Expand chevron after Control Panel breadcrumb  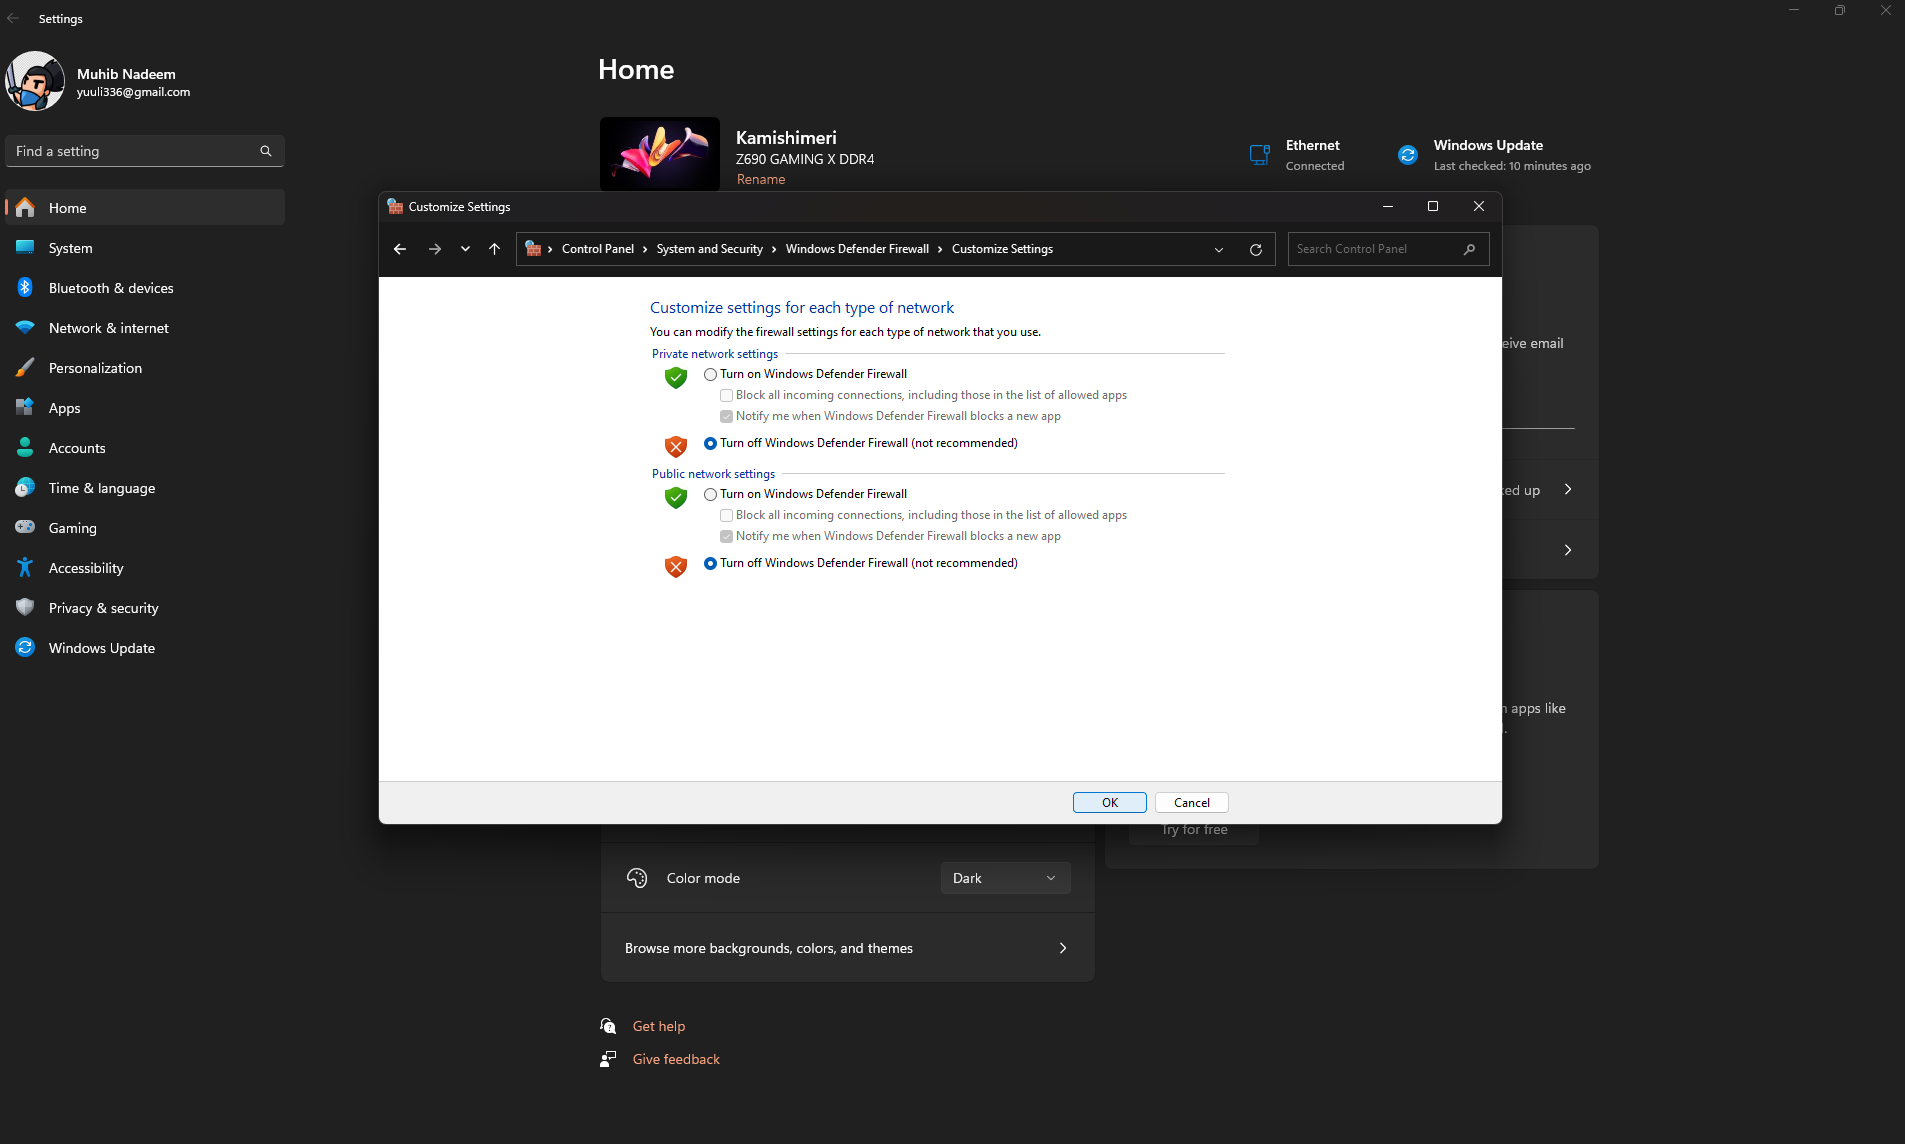coord(645,249)
